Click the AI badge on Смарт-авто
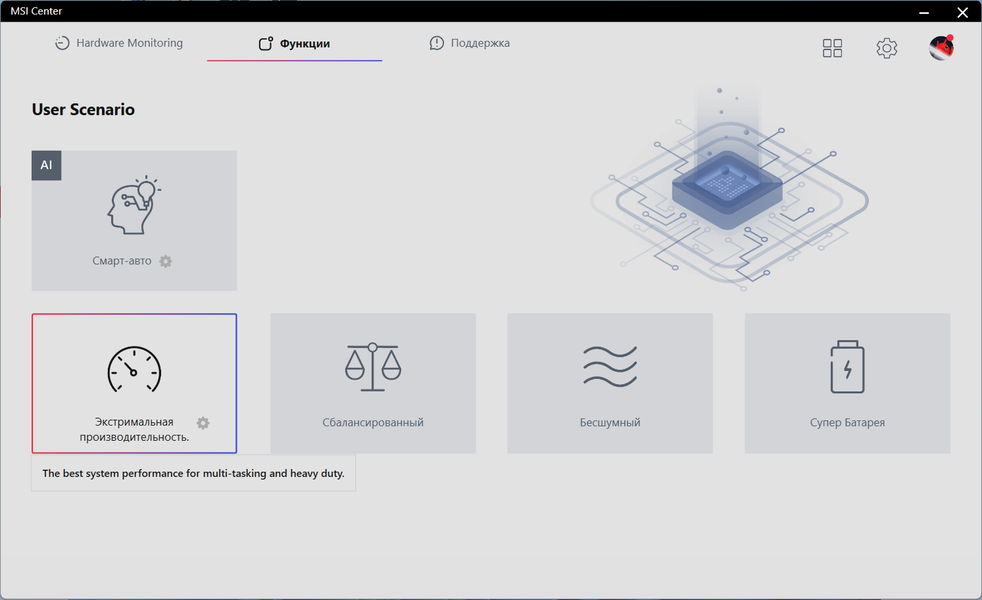Viewport: 982px width, 600px height. tap(46, 165)
